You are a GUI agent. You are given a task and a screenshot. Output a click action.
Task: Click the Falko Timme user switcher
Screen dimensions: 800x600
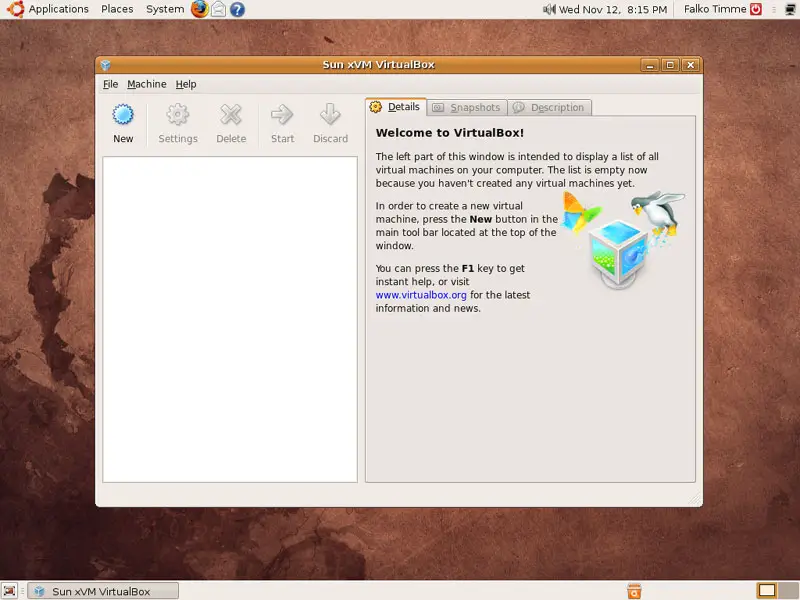pyautogui.click(x=715, y=9)
